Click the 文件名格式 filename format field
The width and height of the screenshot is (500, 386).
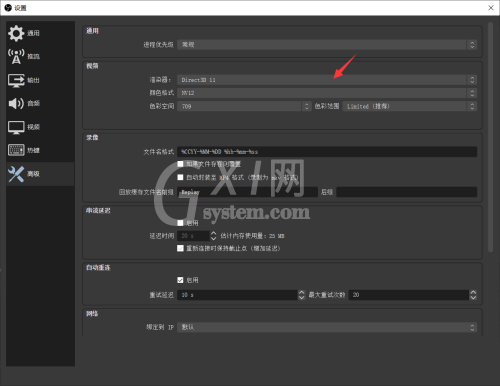[327, 152]
